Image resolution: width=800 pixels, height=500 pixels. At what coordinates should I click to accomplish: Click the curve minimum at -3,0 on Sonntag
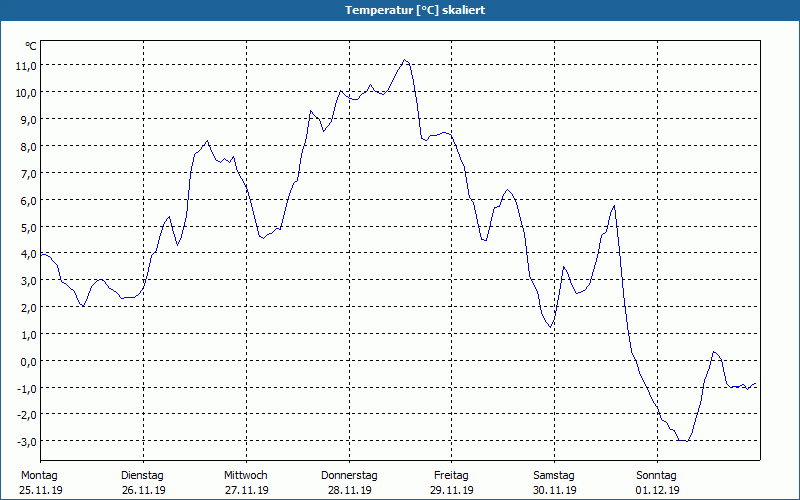coord(684,440)
